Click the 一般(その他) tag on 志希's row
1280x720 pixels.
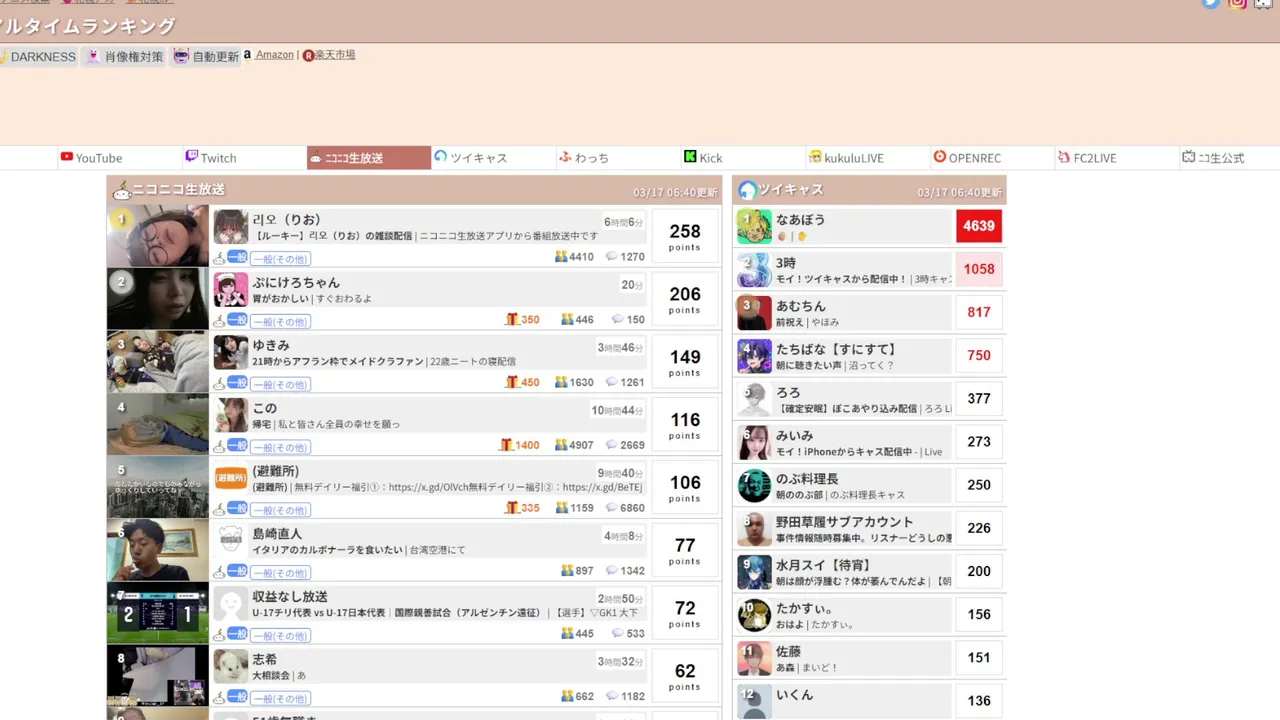coord(280,699)
